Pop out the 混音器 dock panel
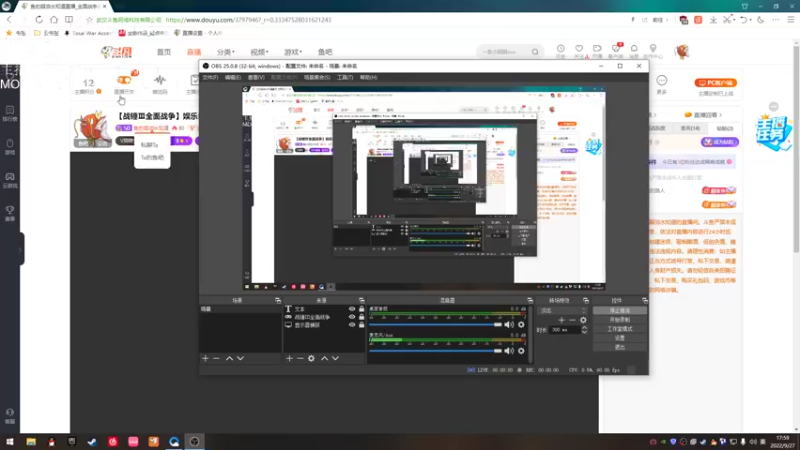Viewport: 800px width, 450px height. click(530, 301)
